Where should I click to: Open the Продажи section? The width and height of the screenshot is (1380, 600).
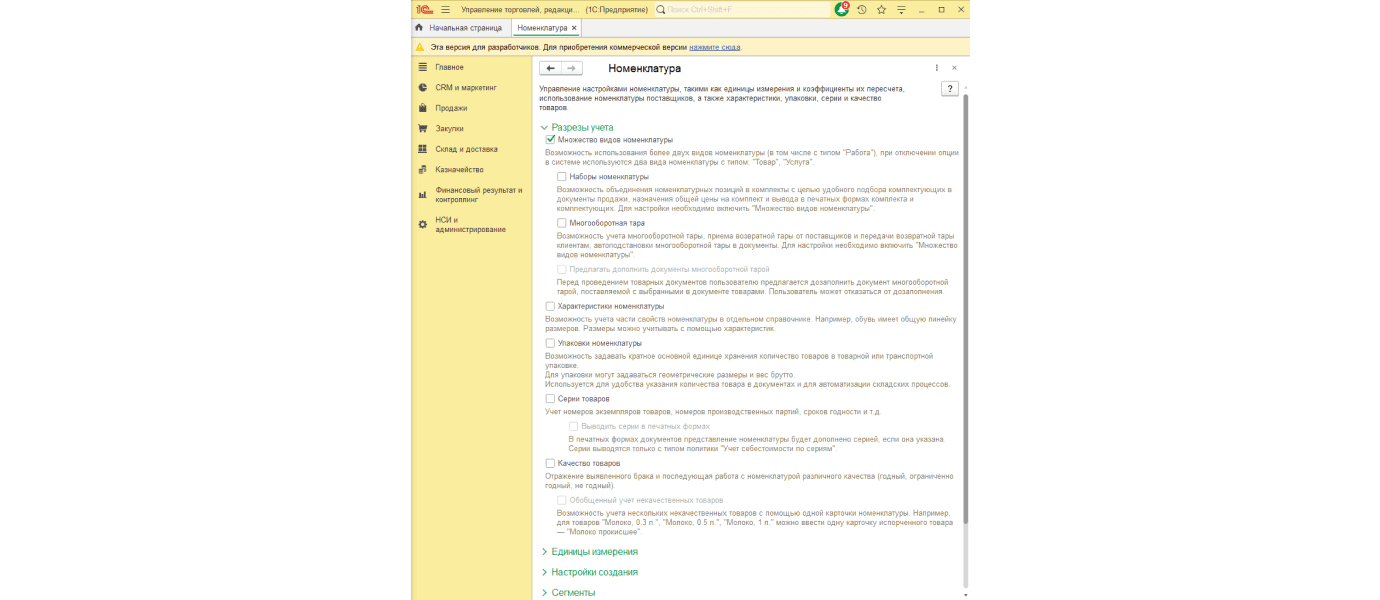pyautogui.click(x=451, y=108)
